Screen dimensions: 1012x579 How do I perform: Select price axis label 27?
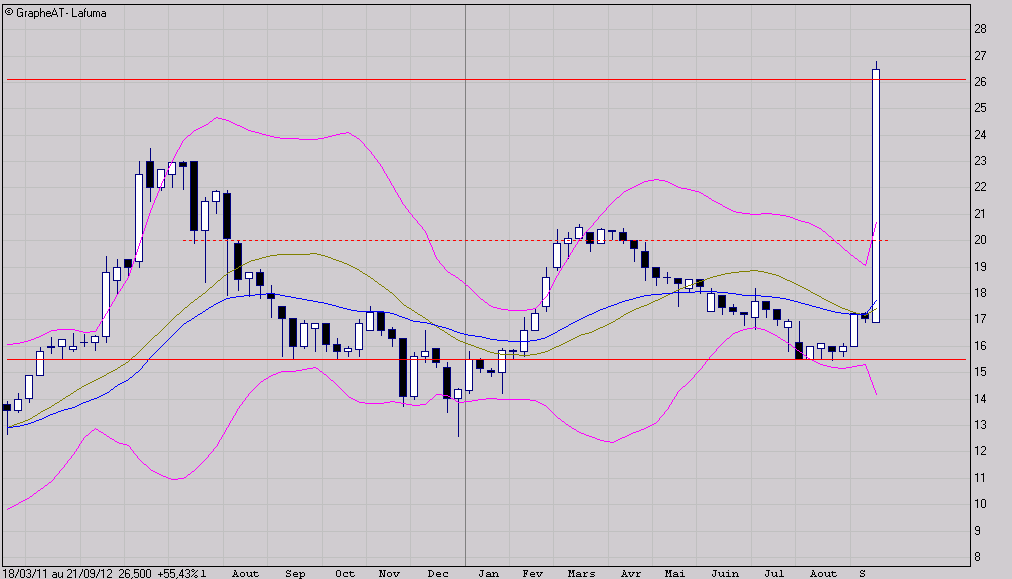point(980,56)
